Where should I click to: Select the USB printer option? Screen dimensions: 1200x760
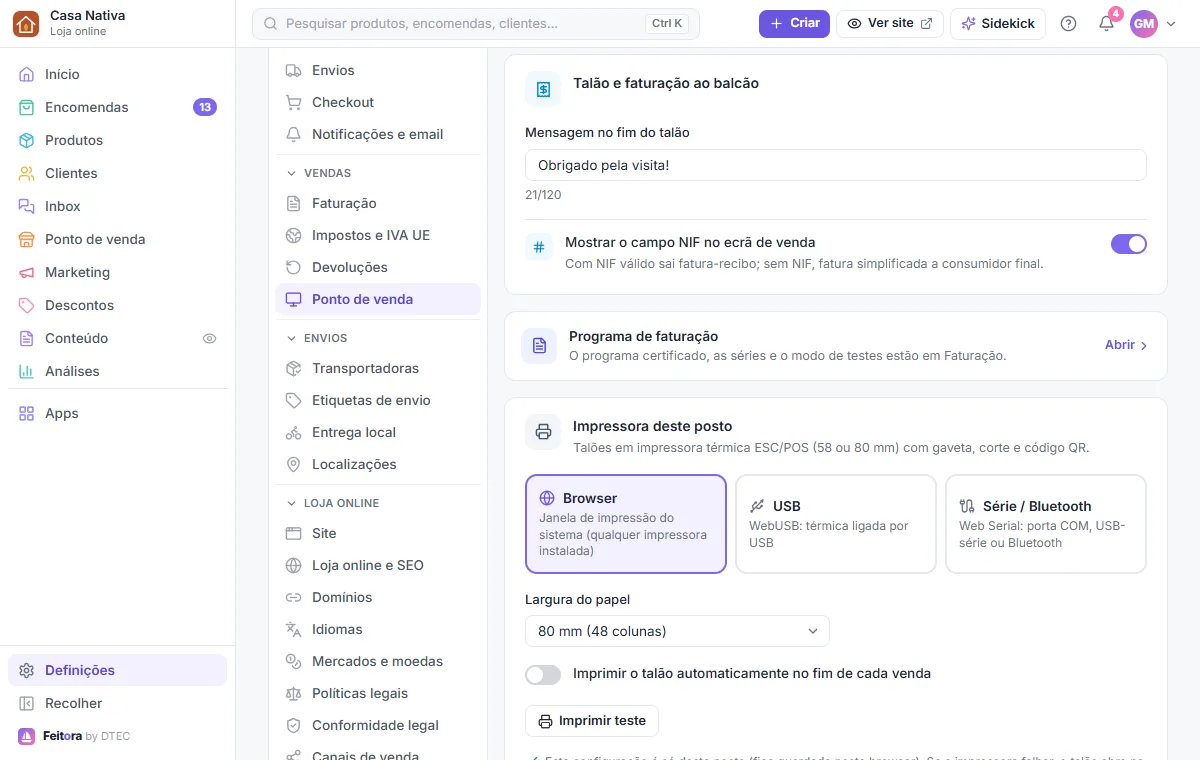(x=836, y=524)
